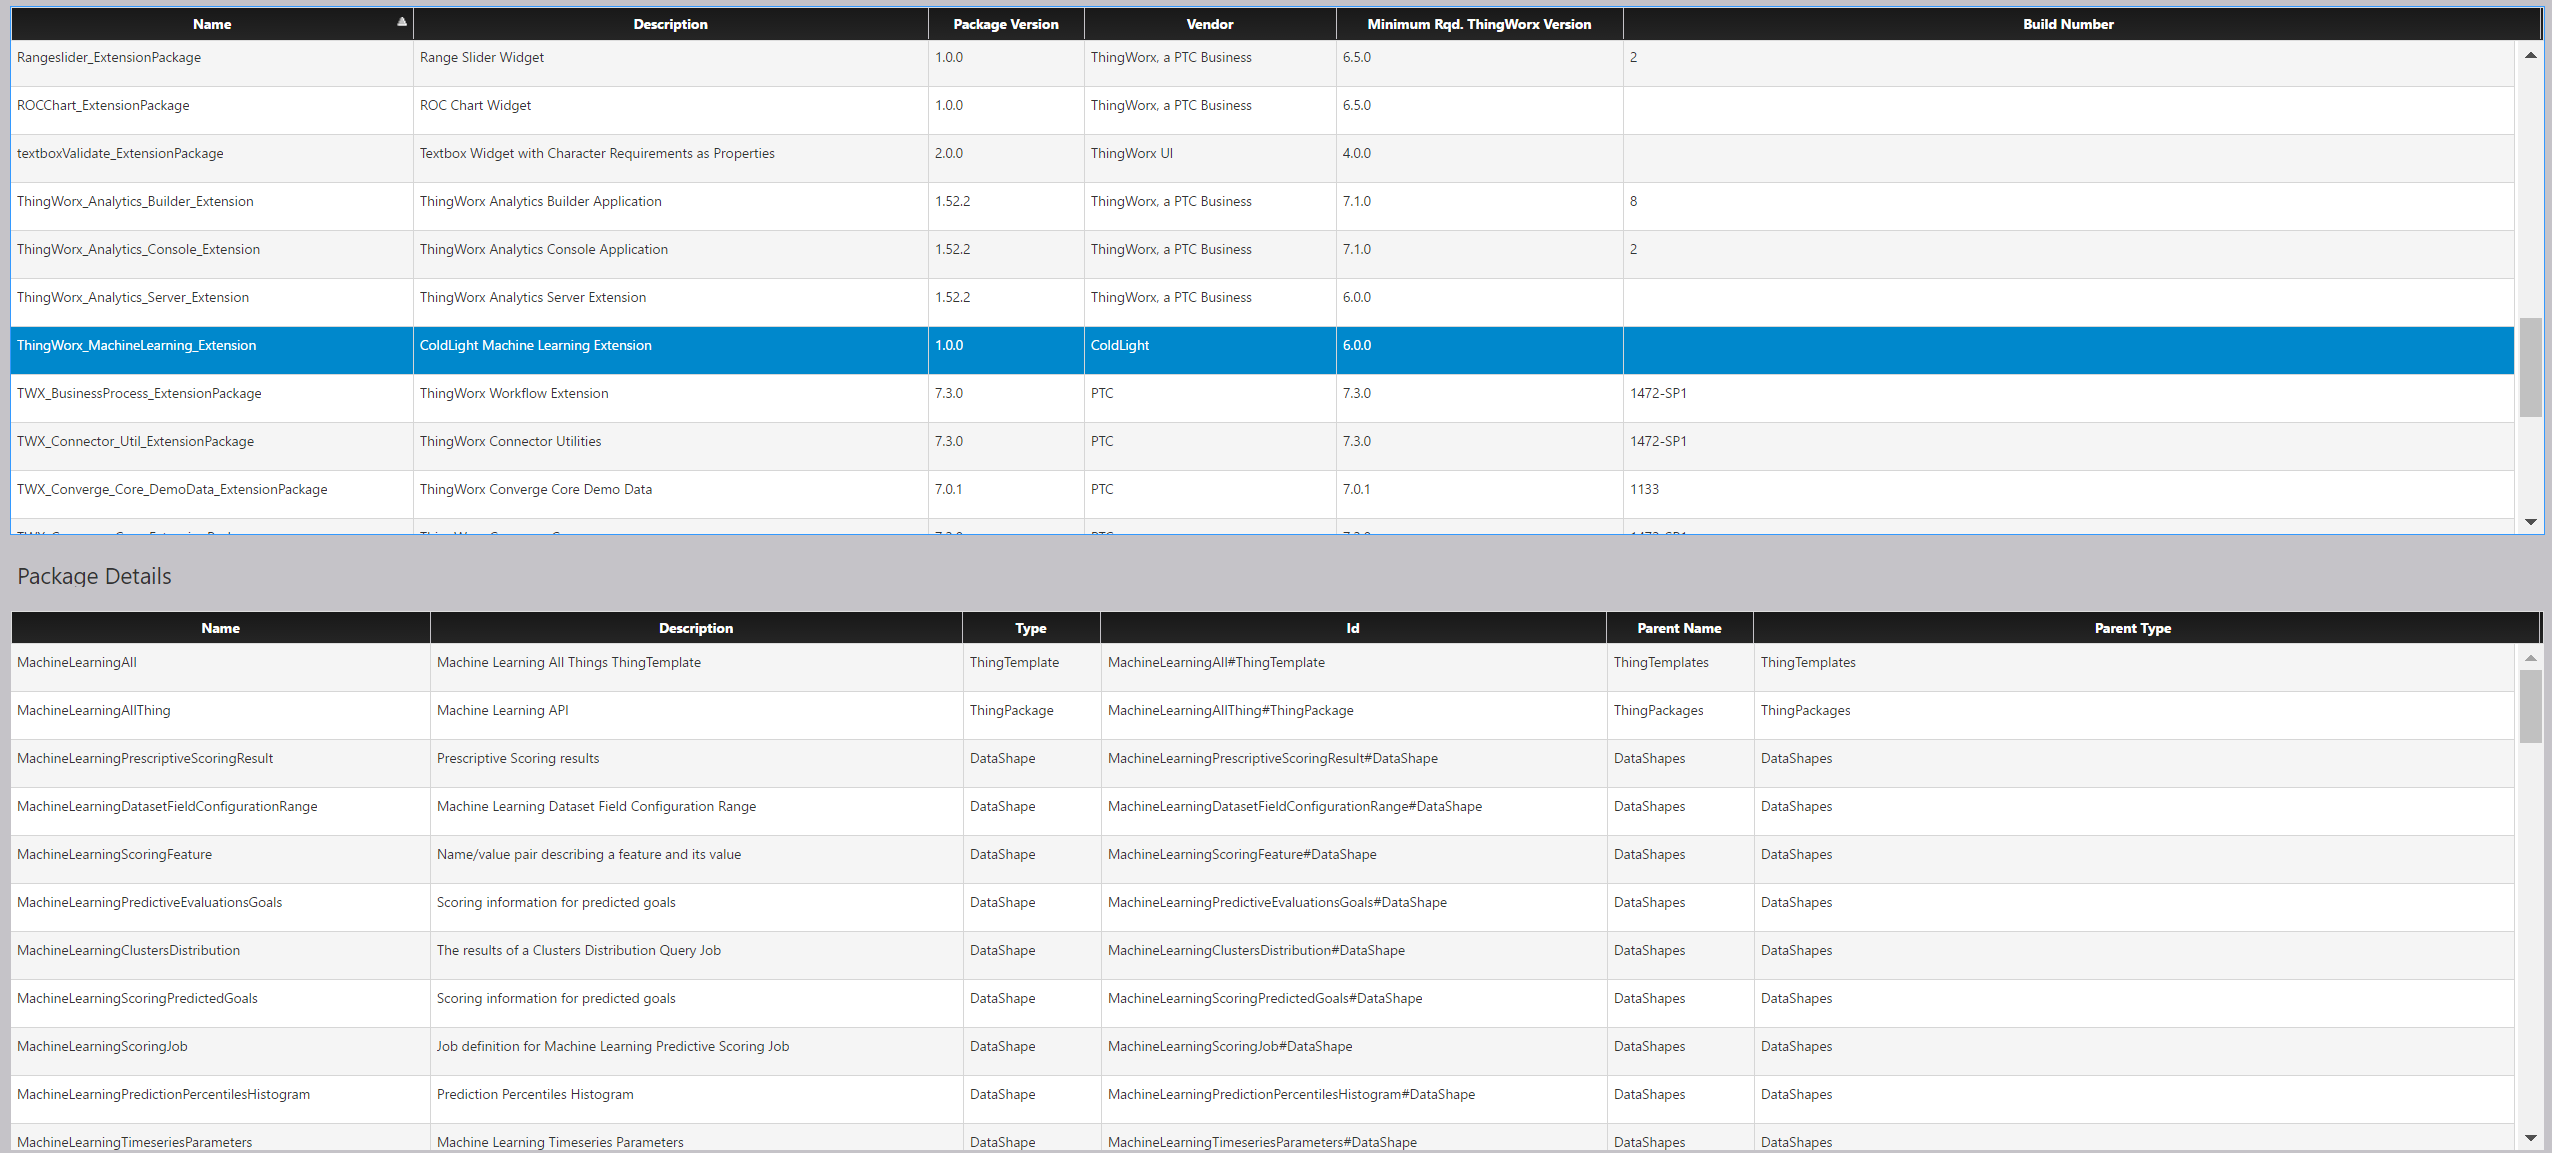Screen dimensions: 2552x1153
Task: Select MachineLearningDatasetFieldConfigurationRange row
Action: tap(1262, 812)
